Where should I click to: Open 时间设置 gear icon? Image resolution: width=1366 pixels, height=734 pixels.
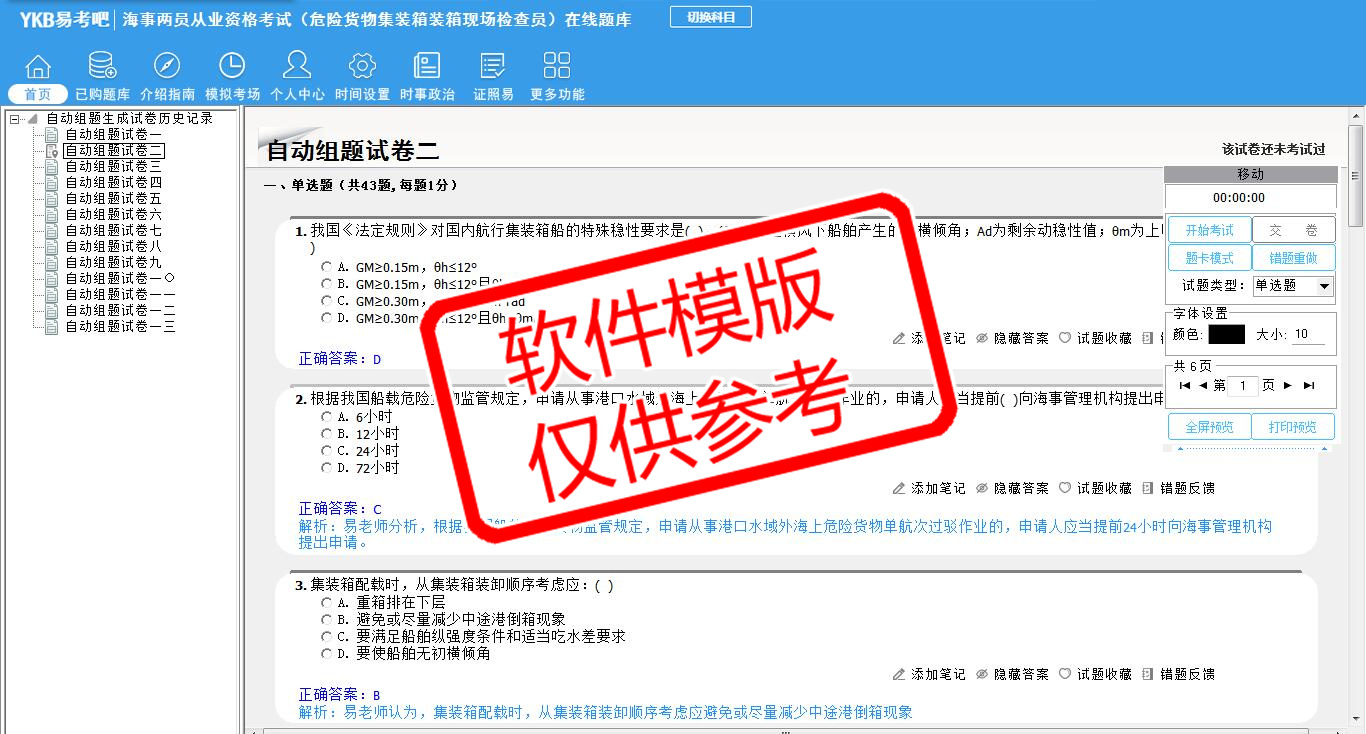point(362,67)
